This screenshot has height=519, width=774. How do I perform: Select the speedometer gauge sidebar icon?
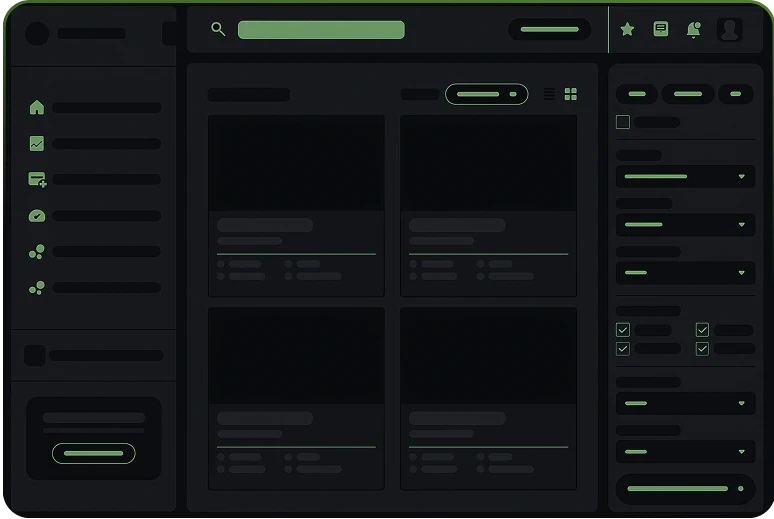pos(37,216)
